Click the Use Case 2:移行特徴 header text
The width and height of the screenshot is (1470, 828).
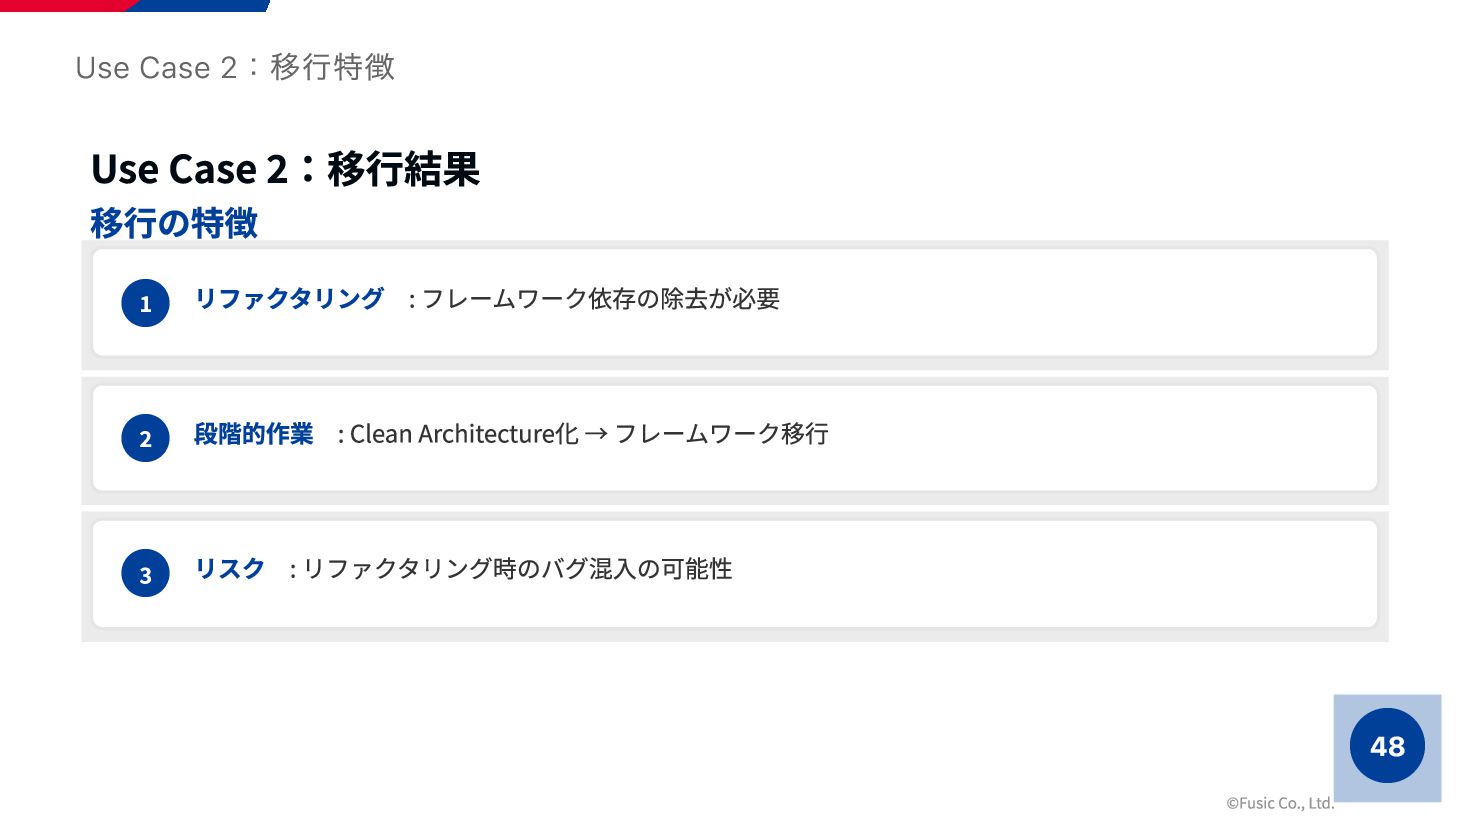coord(235,67)
